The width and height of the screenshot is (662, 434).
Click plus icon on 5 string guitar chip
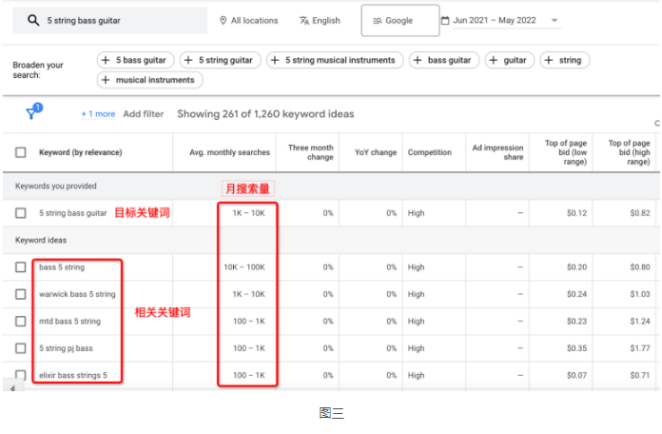(189, 60)
